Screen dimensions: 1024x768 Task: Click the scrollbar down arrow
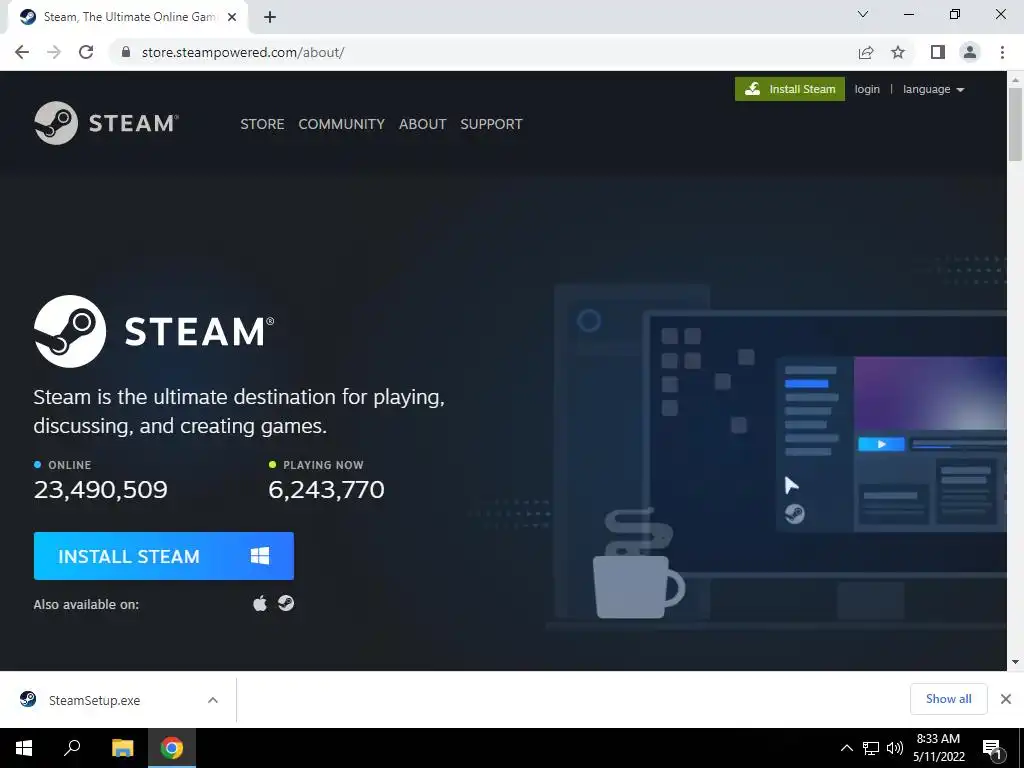click(1015, 662)
